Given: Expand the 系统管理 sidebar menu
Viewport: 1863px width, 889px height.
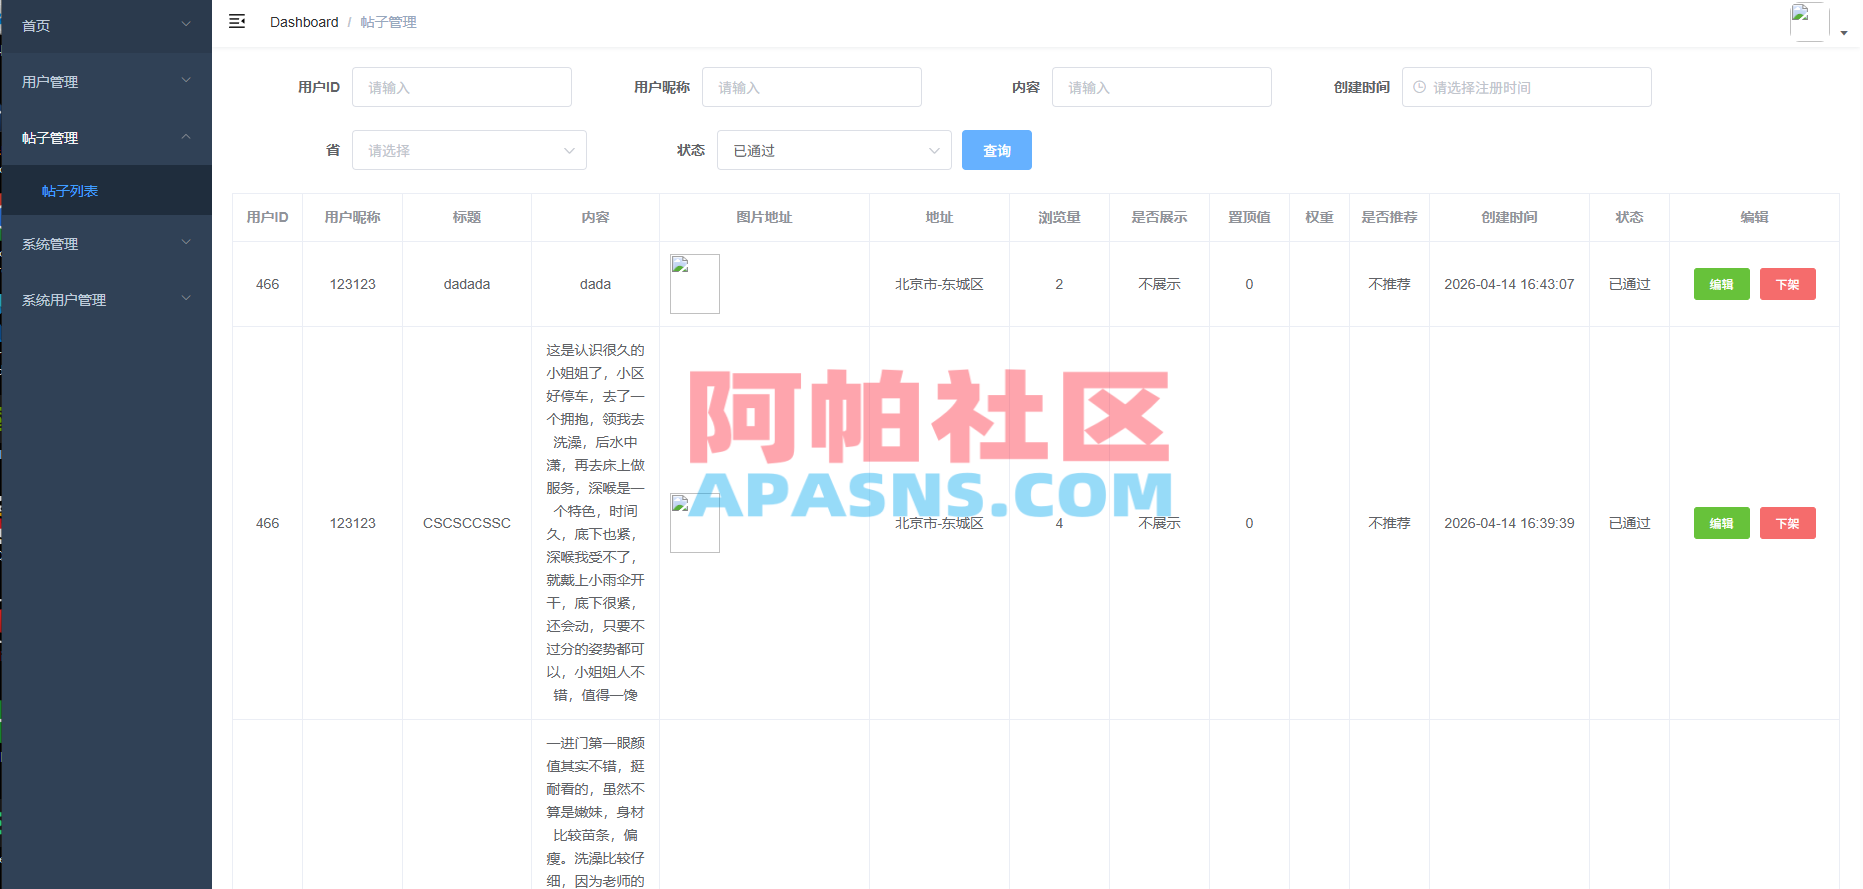Looking at the screenshot, I should coord(106,243).
